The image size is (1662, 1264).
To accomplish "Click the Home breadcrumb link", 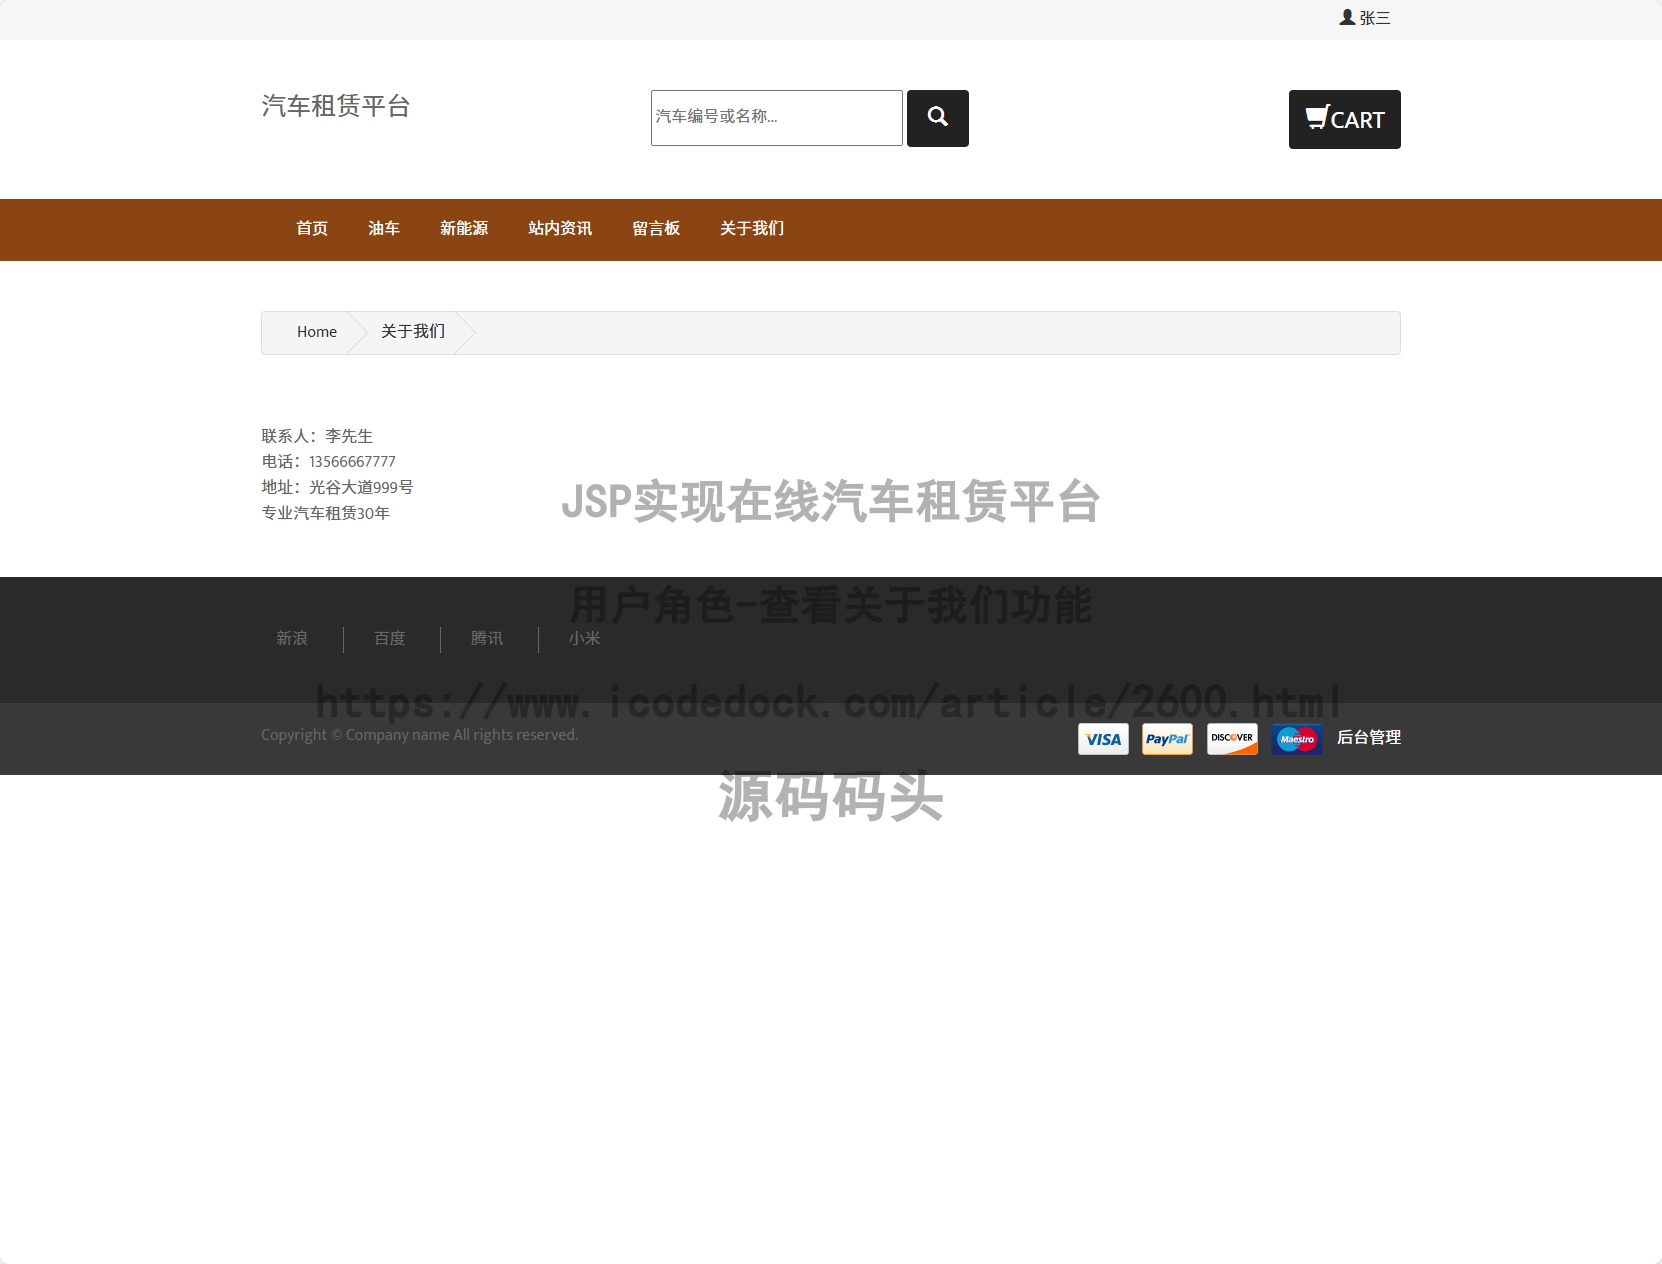I will tap(316, 331).
